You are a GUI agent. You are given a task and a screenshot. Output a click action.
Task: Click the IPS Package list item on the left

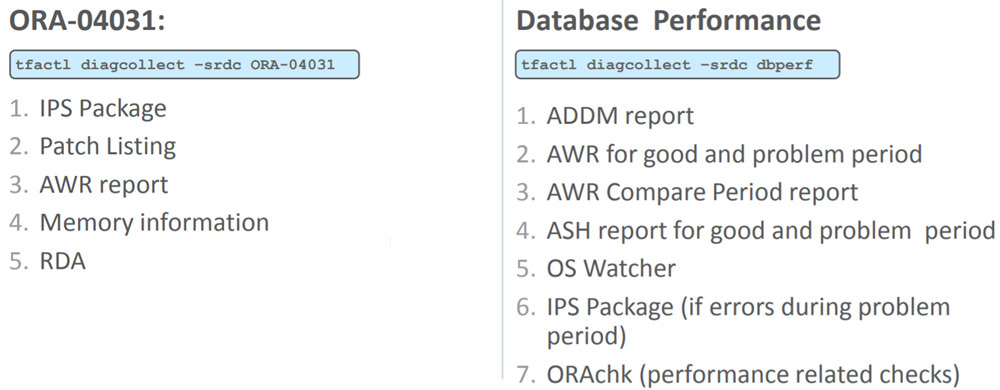coord(103,109)
